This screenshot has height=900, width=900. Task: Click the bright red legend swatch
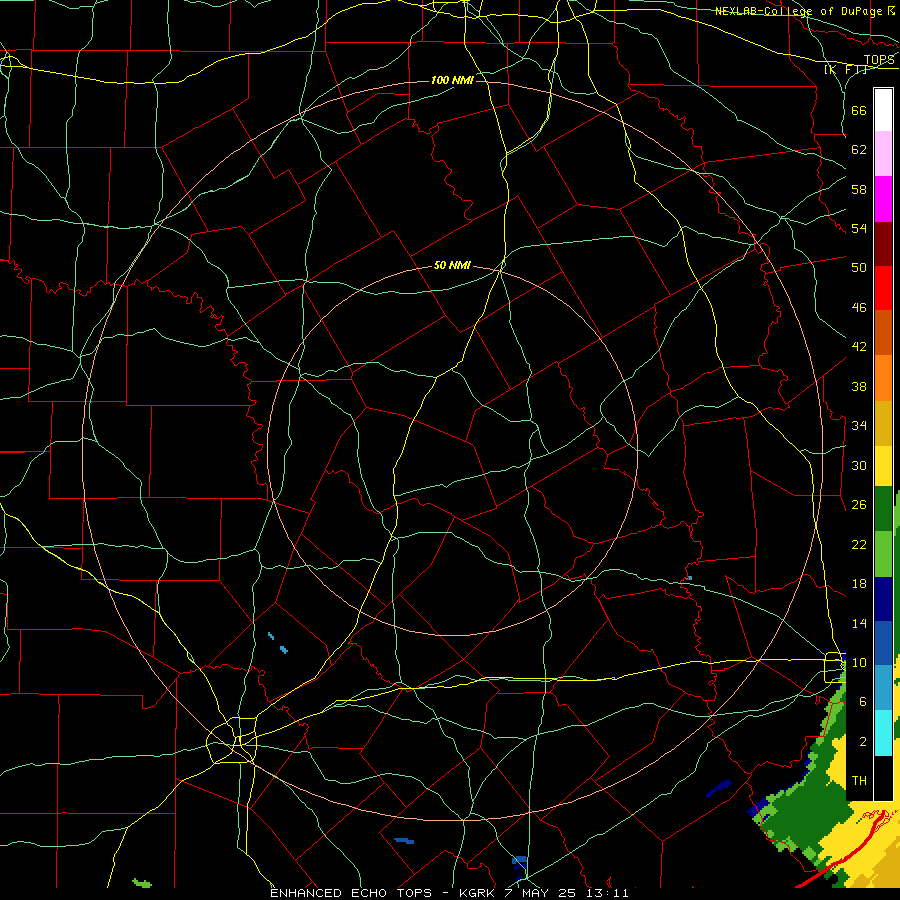click(883, 288)
